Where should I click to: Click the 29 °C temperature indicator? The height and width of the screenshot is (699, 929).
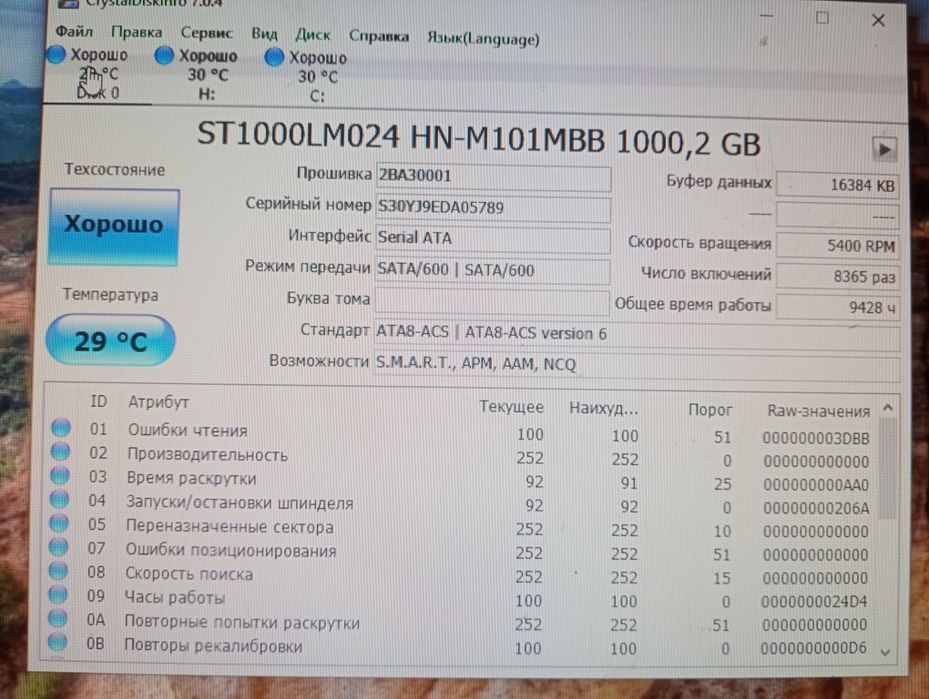110,340
